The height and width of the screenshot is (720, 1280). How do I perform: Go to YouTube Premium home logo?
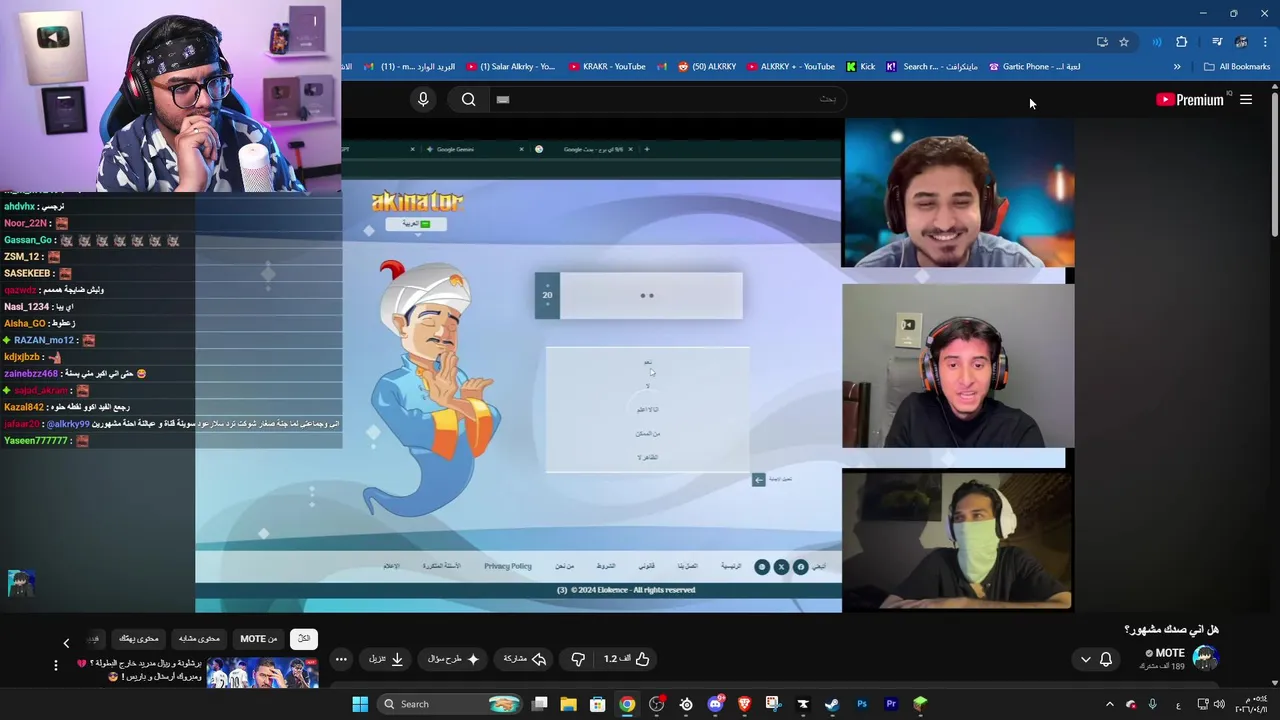(1190, 99)
